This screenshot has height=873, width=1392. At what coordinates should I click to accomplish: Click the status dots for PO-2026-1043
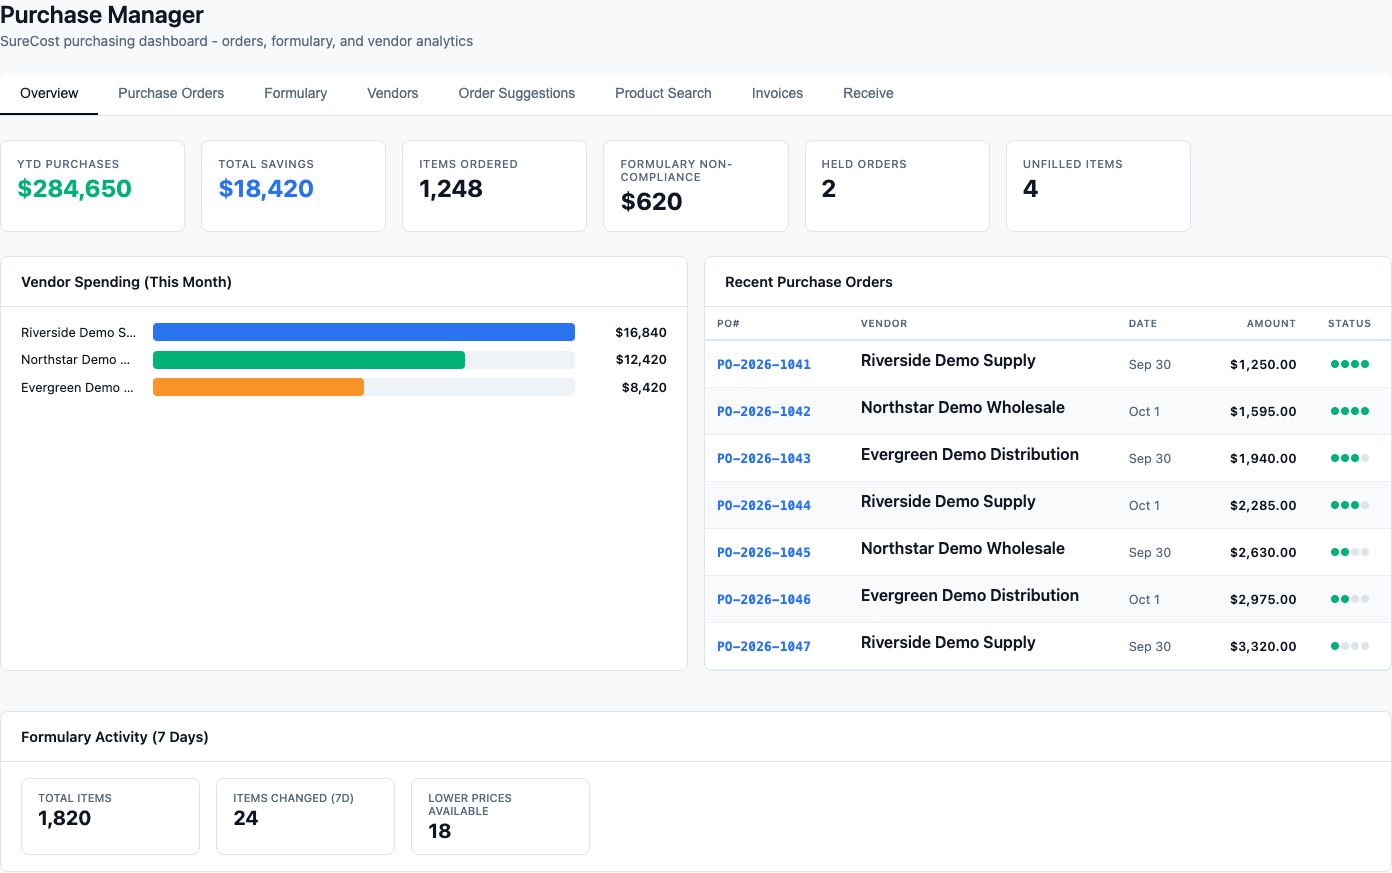pos(1350,458)
